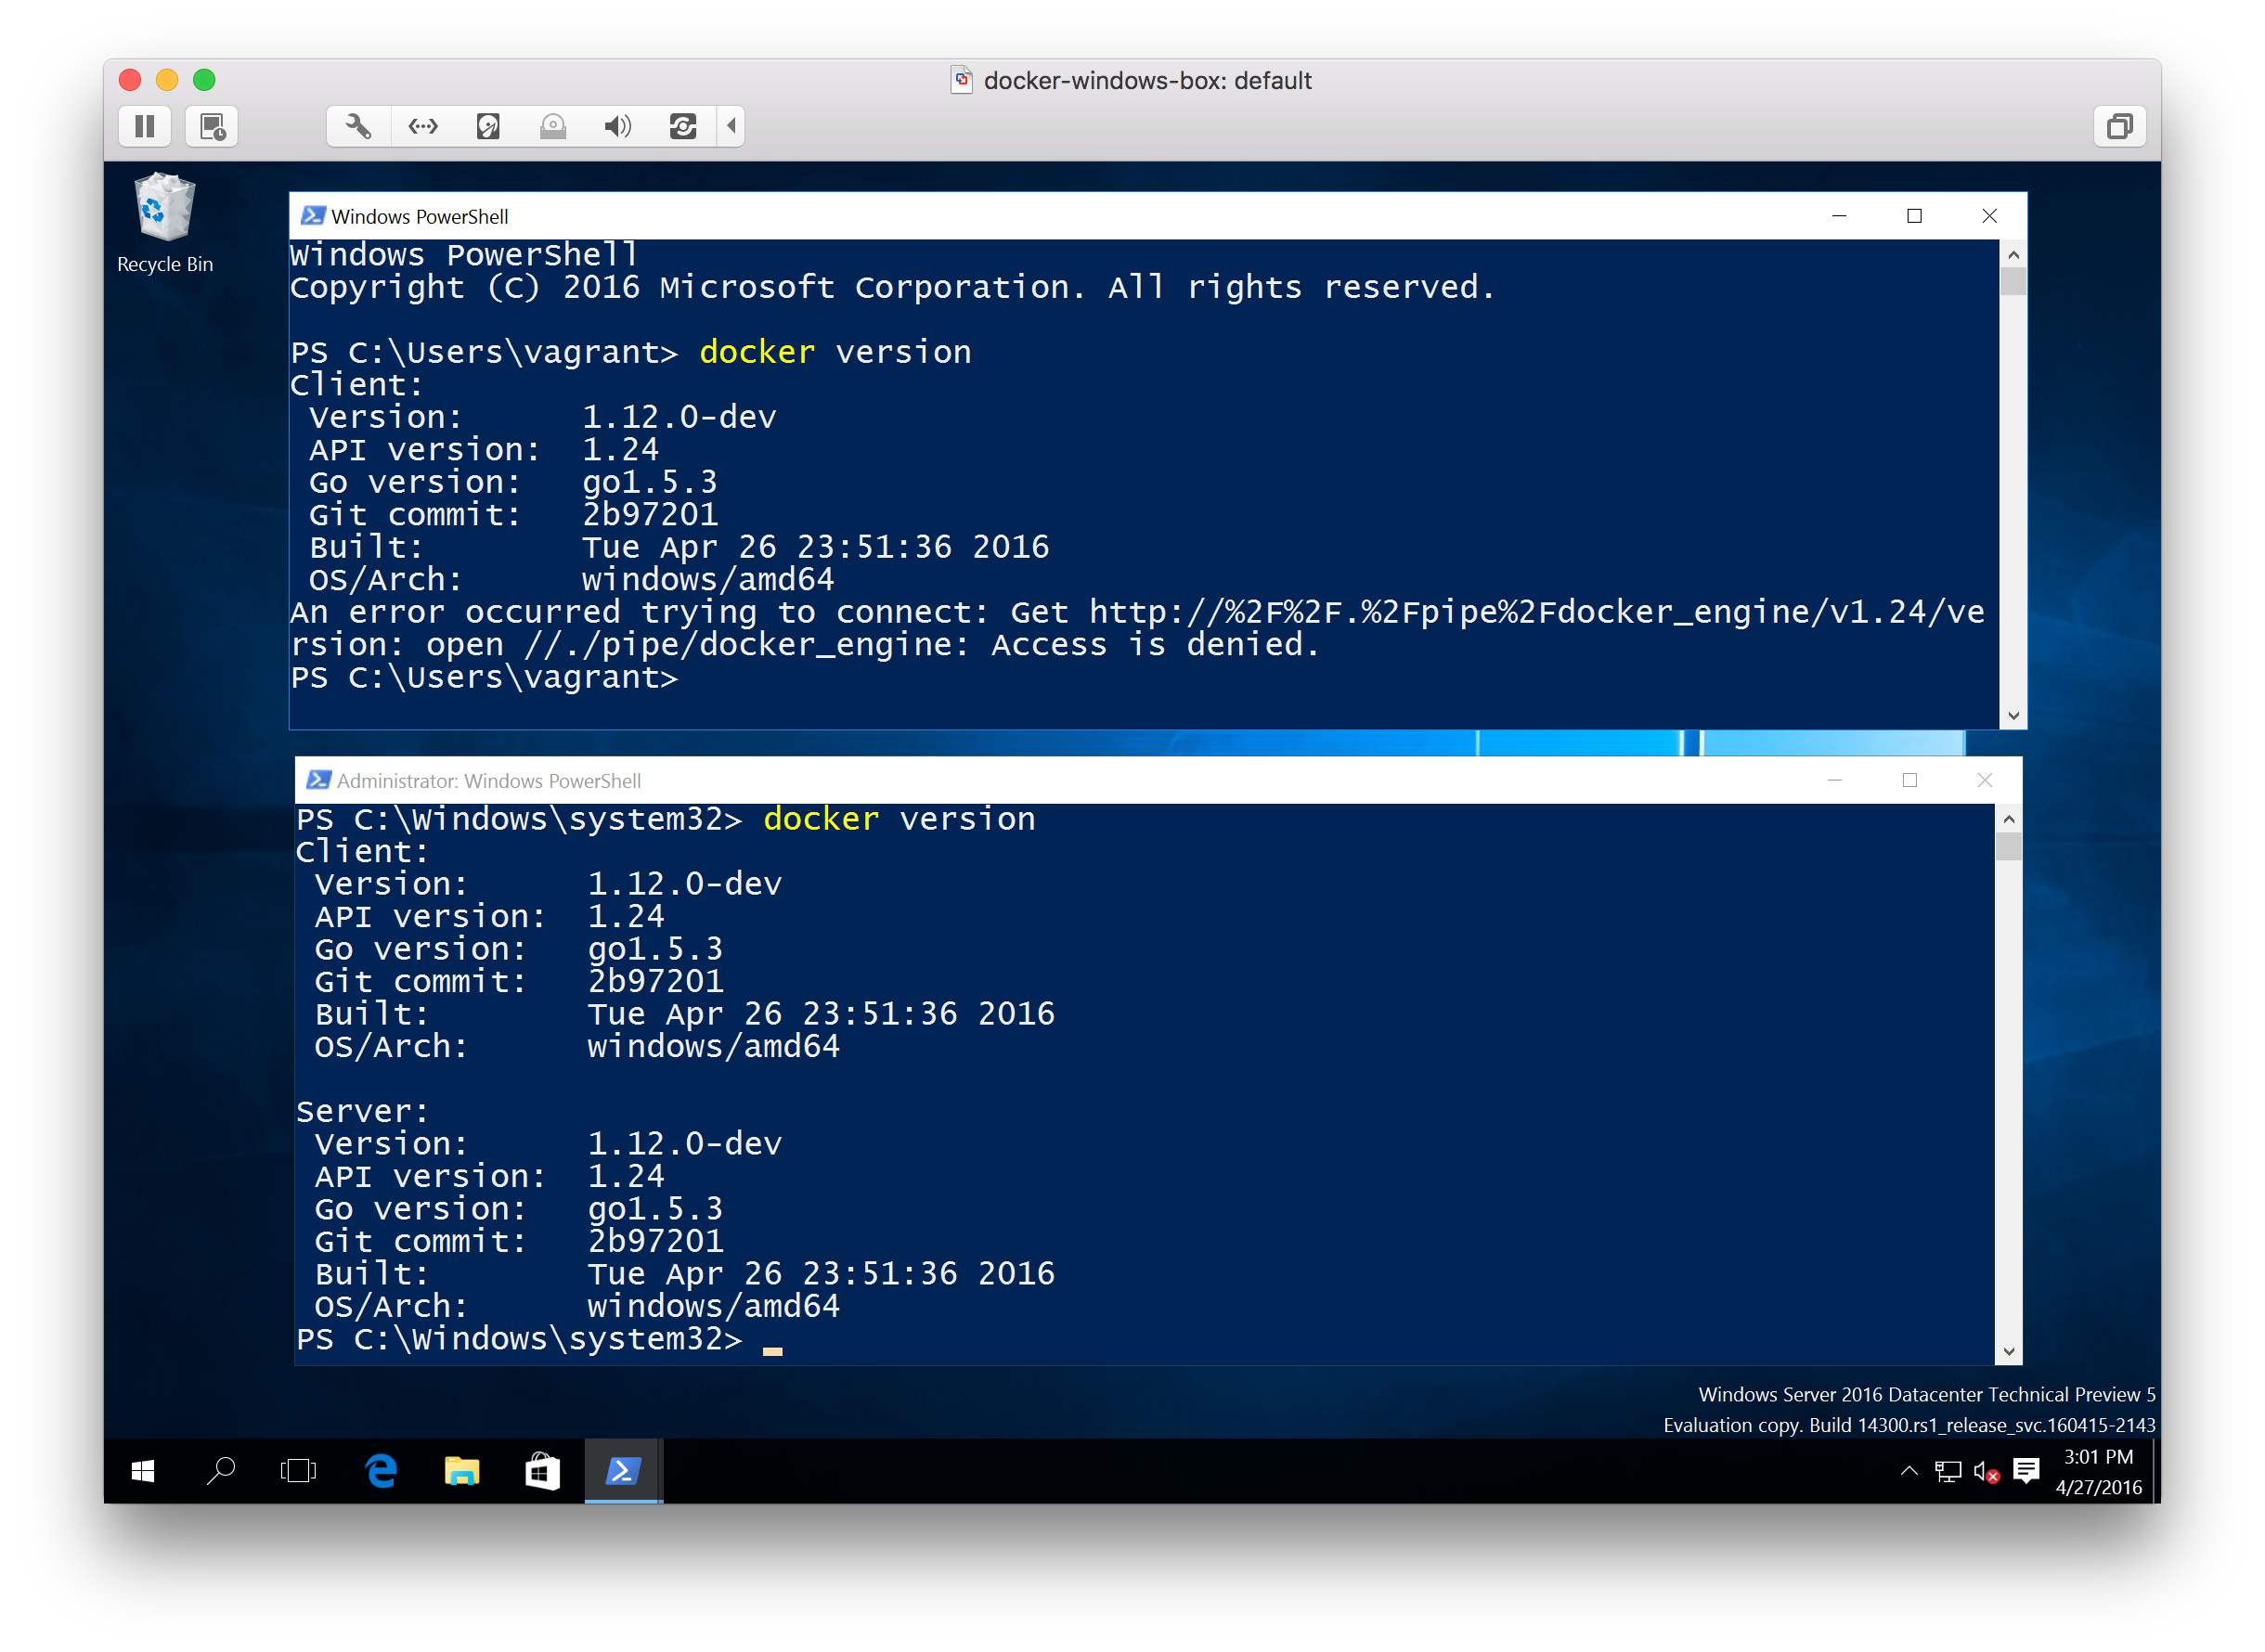Take a snapshot of the virtual machine
2265x1652 pixels.
210,126
